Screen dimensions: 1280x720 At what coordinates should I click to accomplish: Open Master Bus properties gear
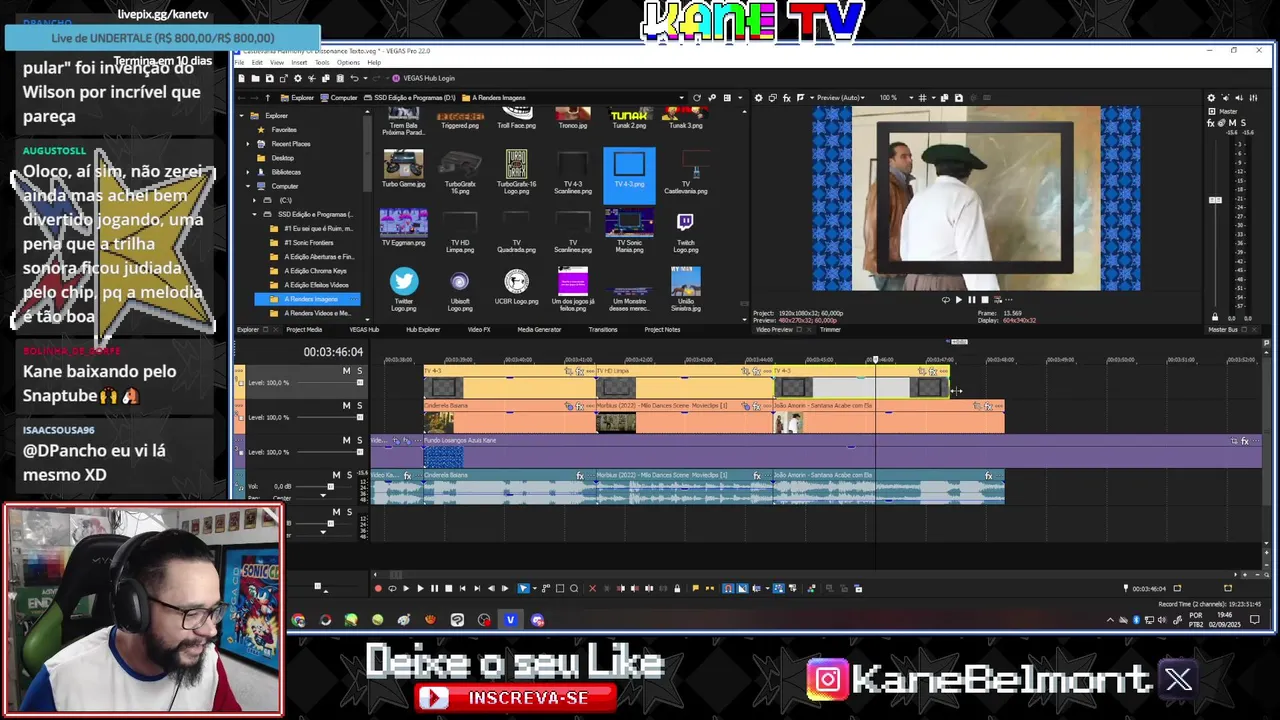click(1211, 98)
